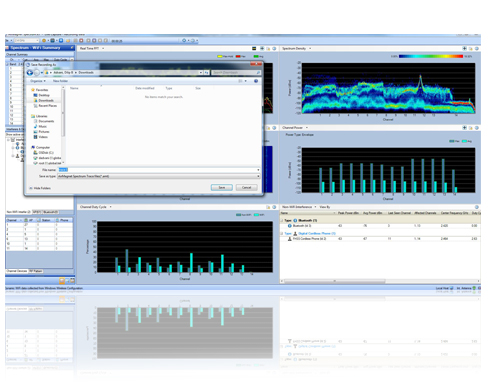Screen dimensions: 488x385
Task: Select Documents under Libraries
Action: (x=46, y=121)
